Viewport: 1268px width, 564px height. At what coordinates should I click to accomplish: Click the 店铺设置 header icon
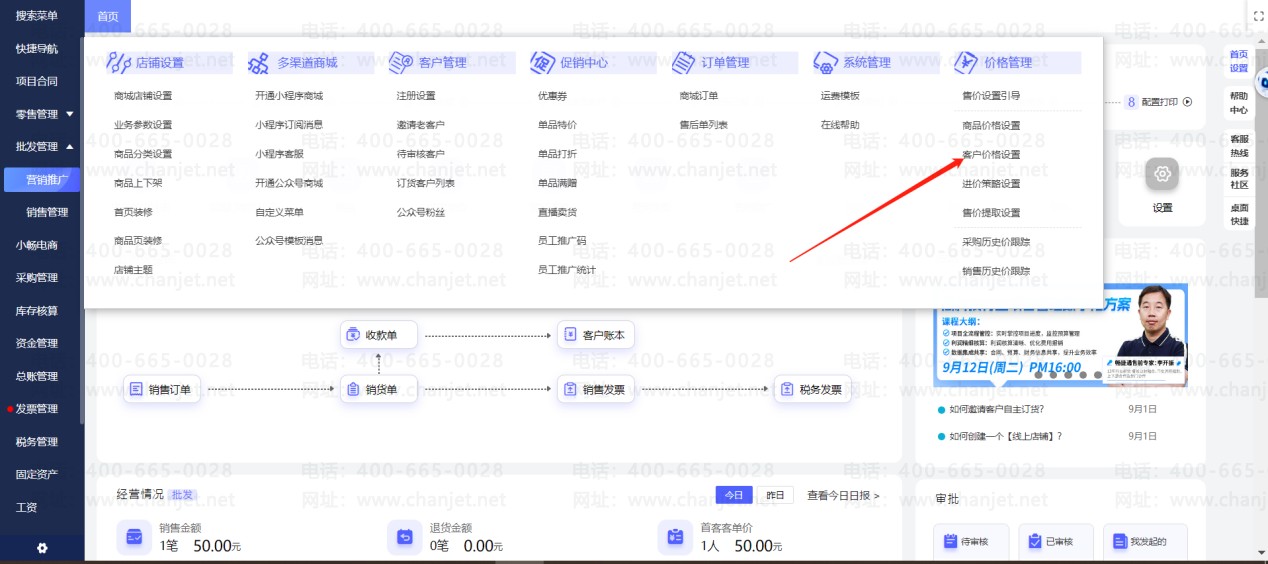(x=119, y=63)
